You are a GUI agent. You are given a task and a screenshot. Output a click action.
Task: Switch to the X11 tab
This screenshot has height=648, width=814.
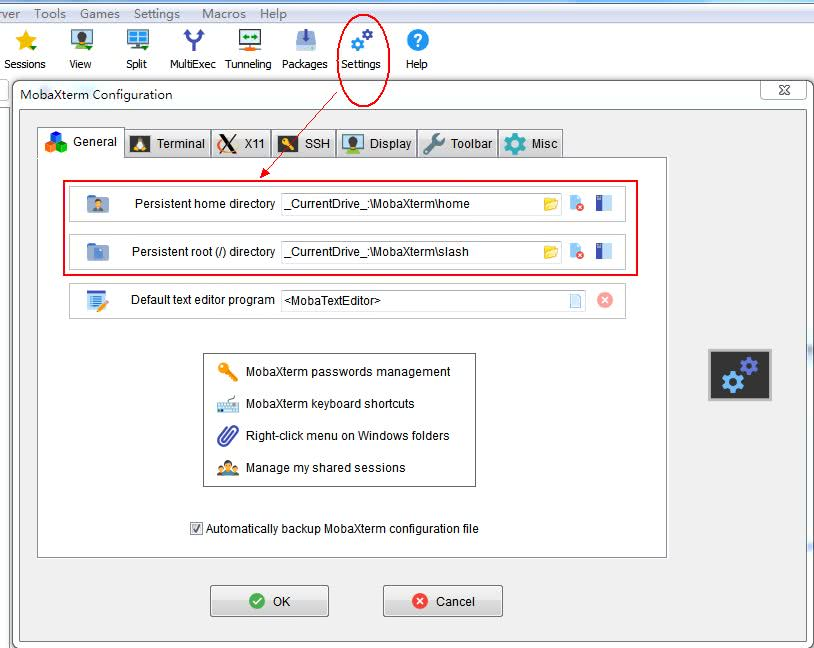241,143
